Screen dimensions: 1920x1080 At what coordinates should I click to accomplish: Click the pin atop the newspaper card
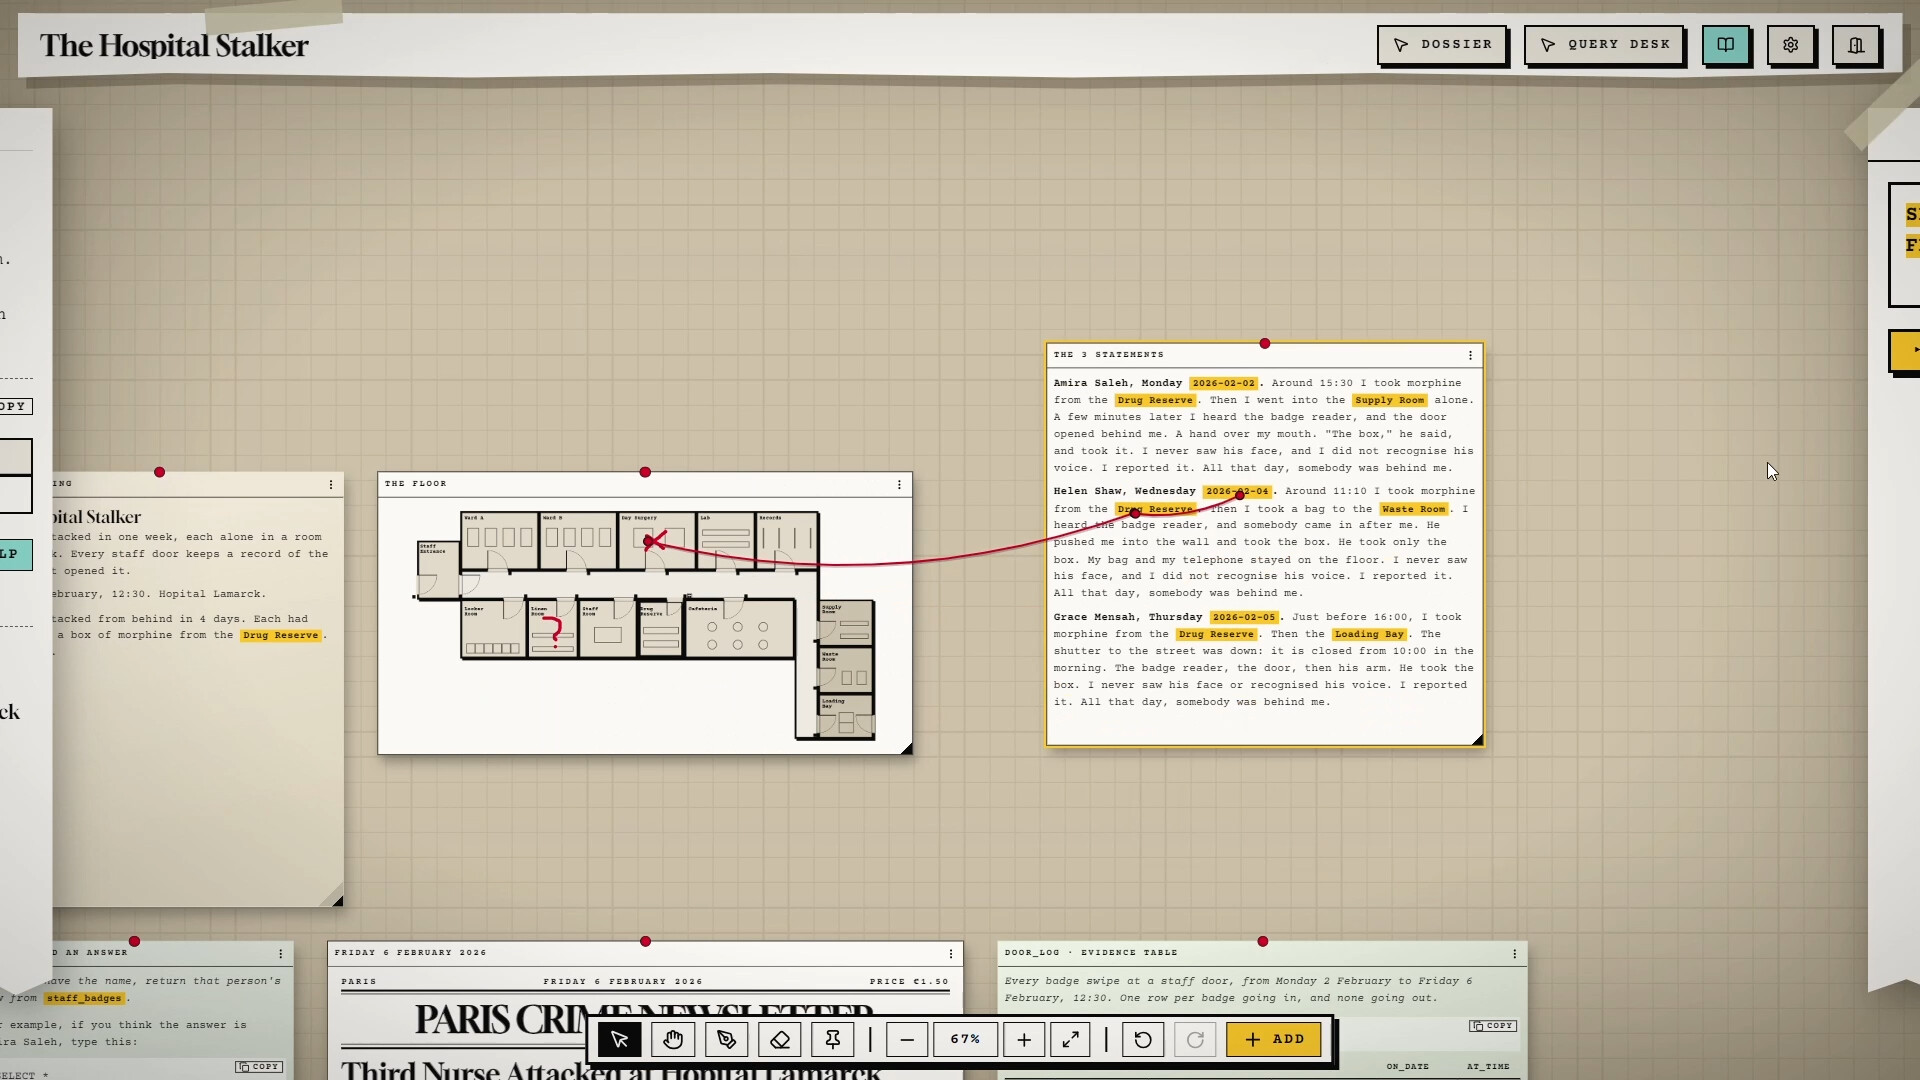[x=645, y=942]
